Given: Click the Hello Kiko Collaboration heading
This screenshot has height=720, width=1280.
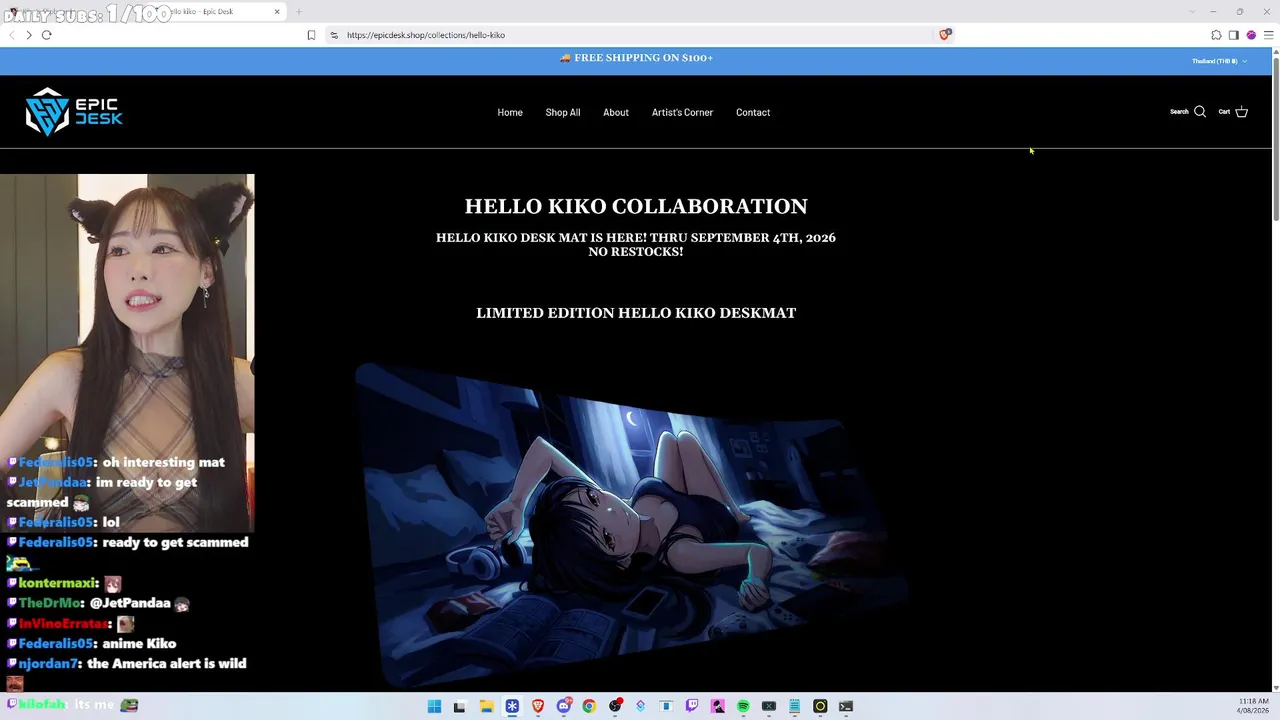Looking at the screenshot, I should [636, 206].
